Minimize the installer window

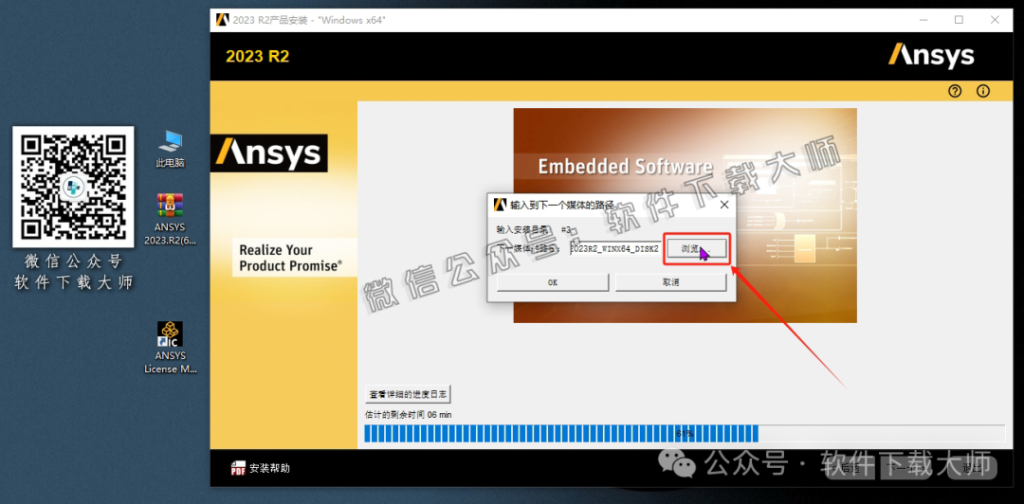[x=923, y=20]
